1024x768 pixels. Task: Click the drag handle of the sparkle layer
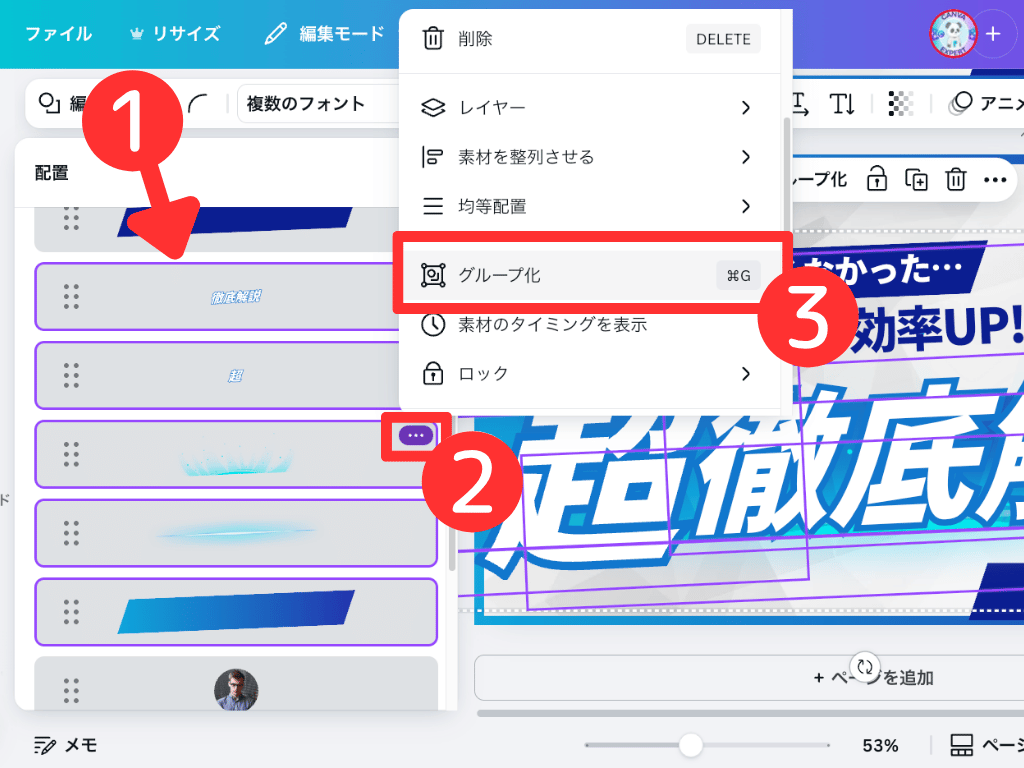tap(71, 455)
